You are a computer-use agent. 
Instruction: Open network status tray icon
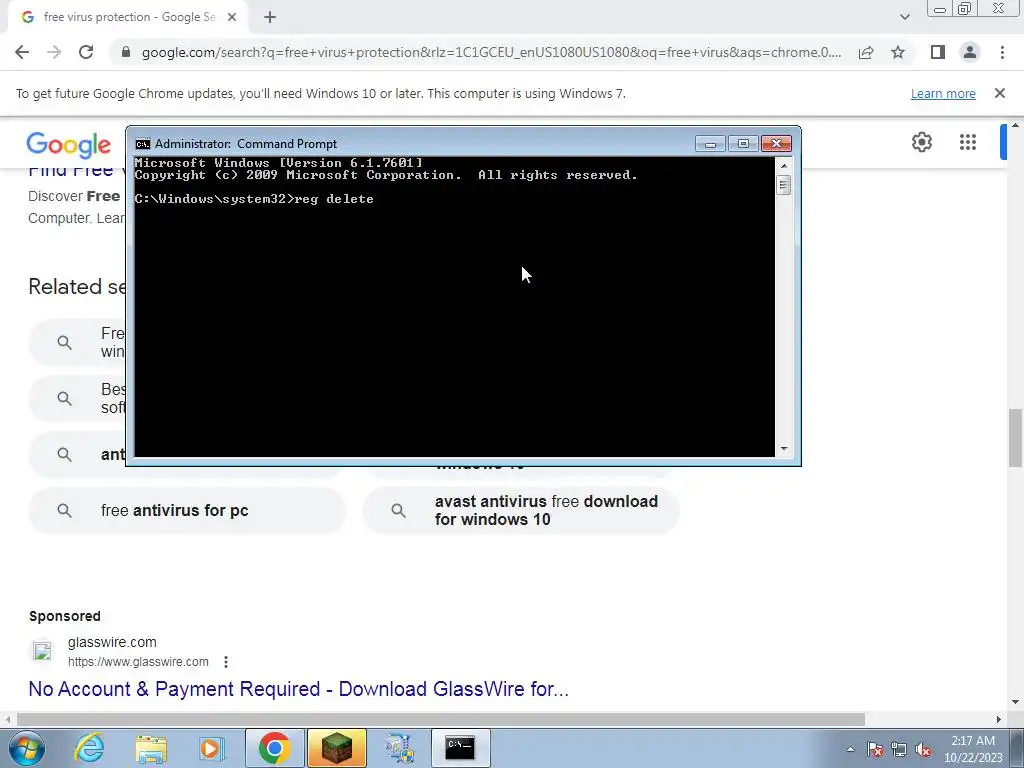pyautogui.click(x=899, y=749)
